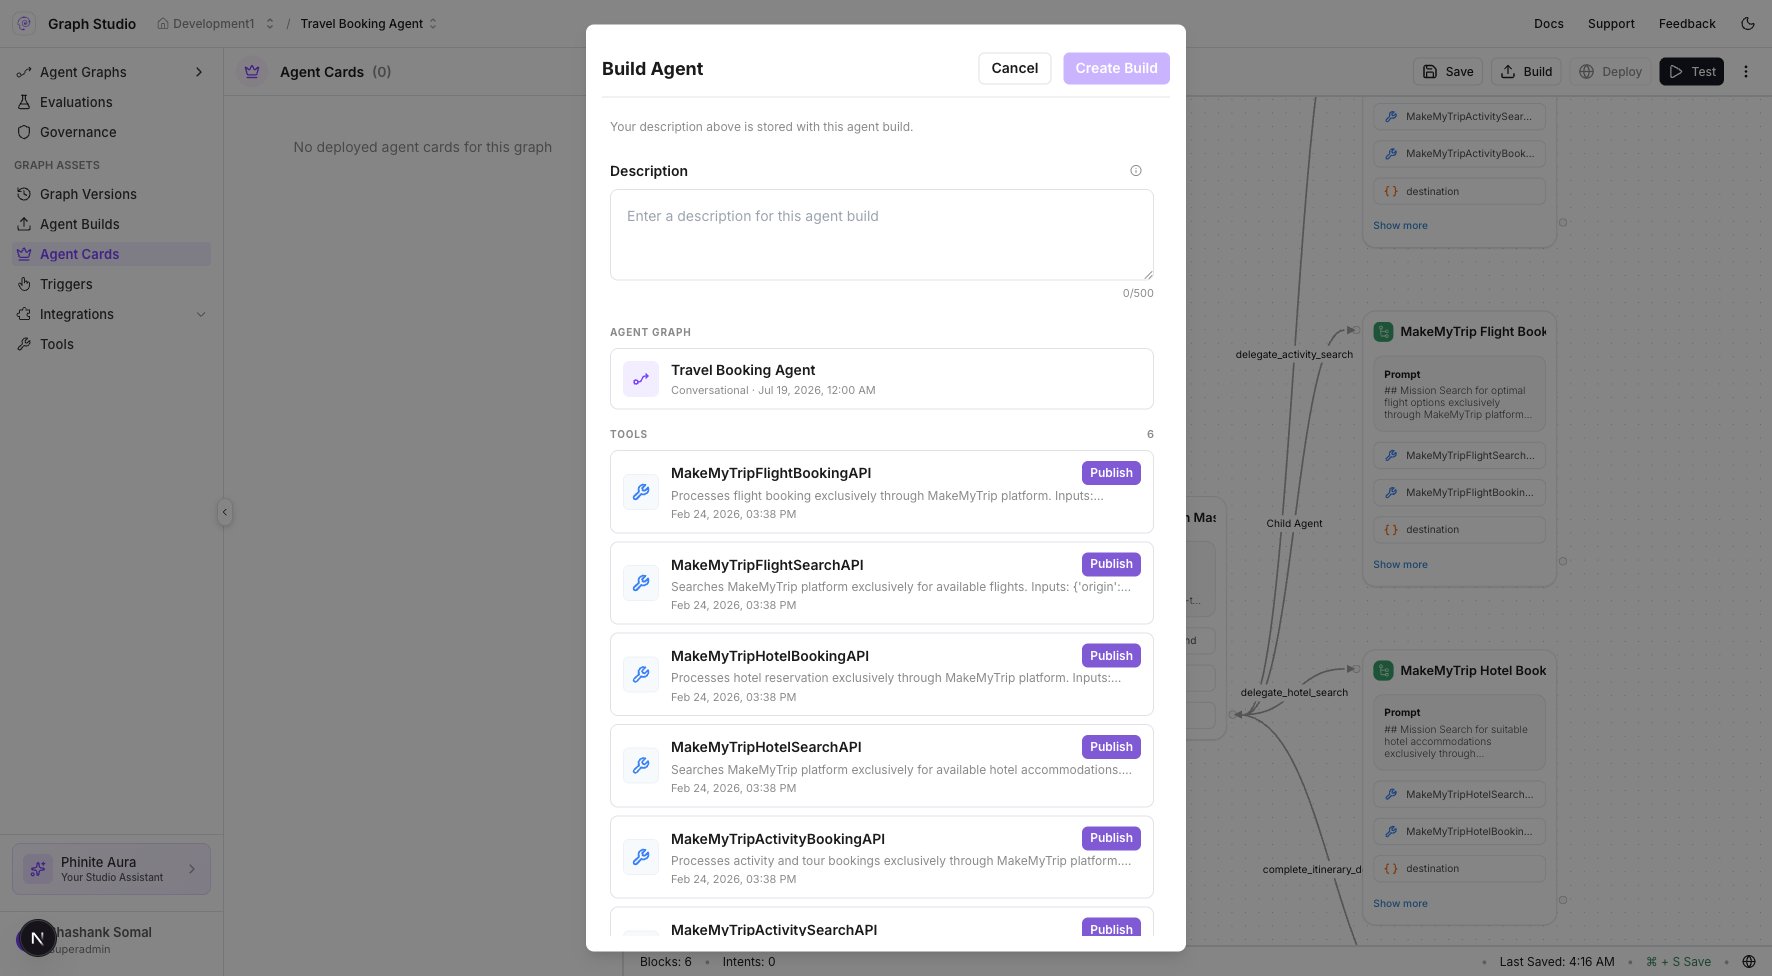
Task: Click the Flight Book node prompt box
Action: pyautogui.click(x=1459, y=395)
